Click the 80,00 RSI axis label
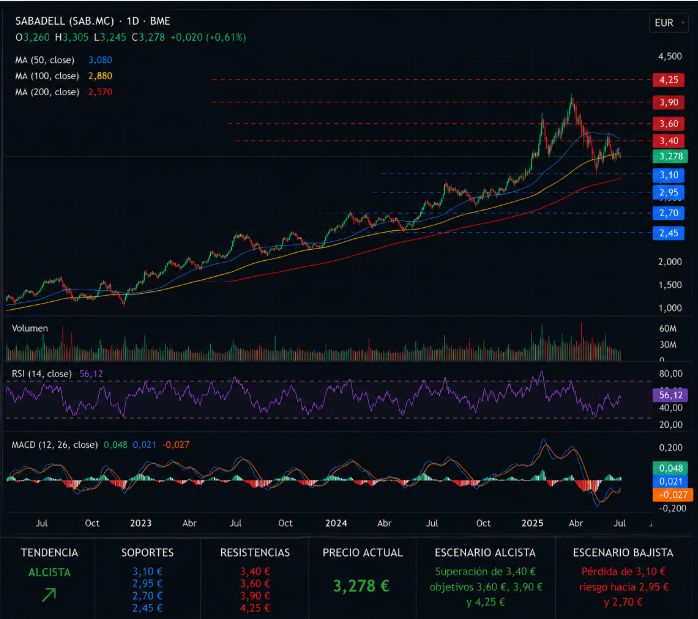This screenshot has width=698, height=619. click(x=671, y=374)
